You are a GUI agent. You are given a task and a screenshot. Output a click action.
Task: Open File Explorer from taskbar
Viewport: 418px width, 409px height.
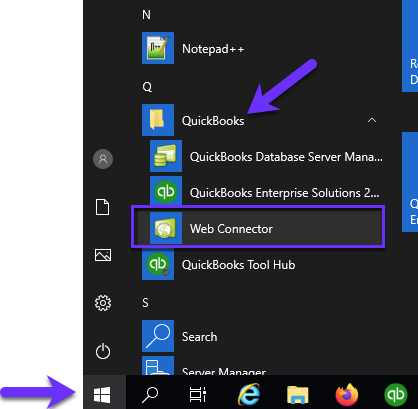297,395
